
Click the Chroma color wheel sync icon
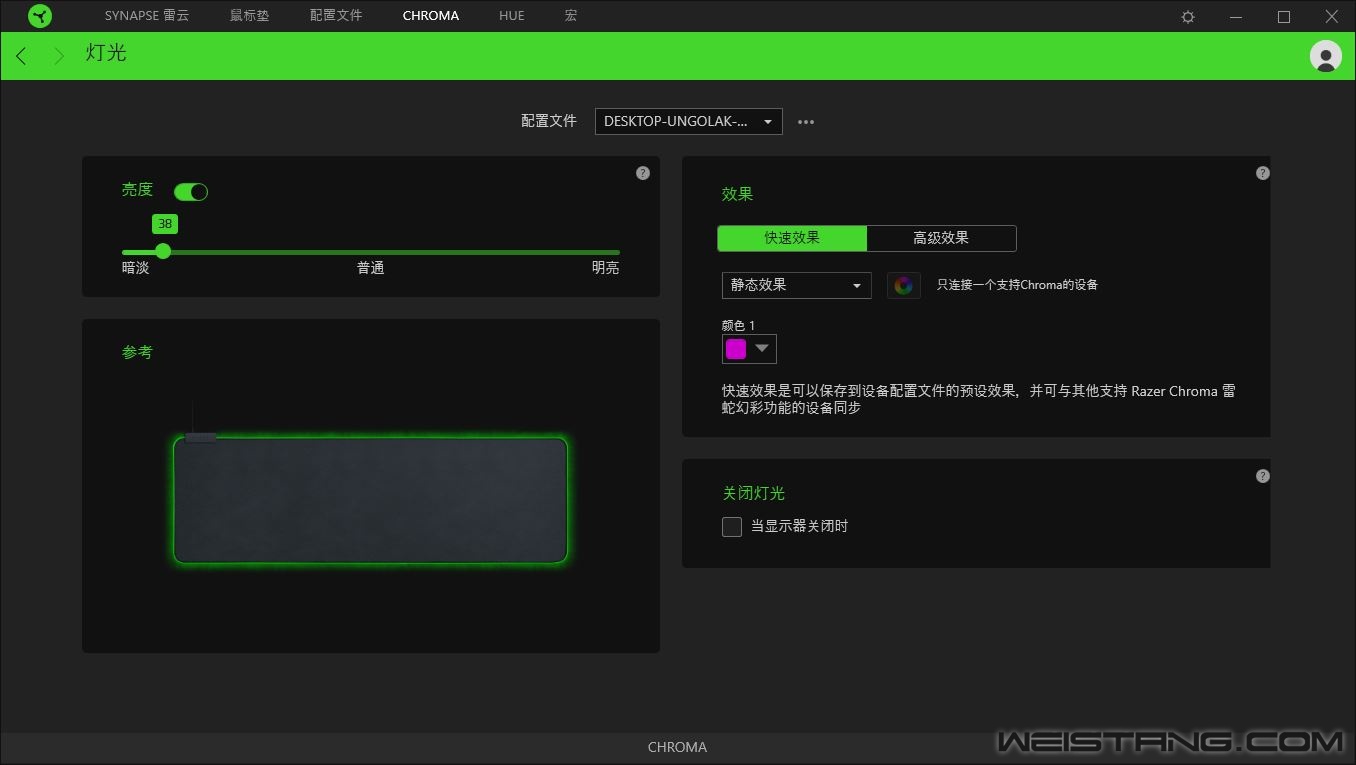[904, 286]
